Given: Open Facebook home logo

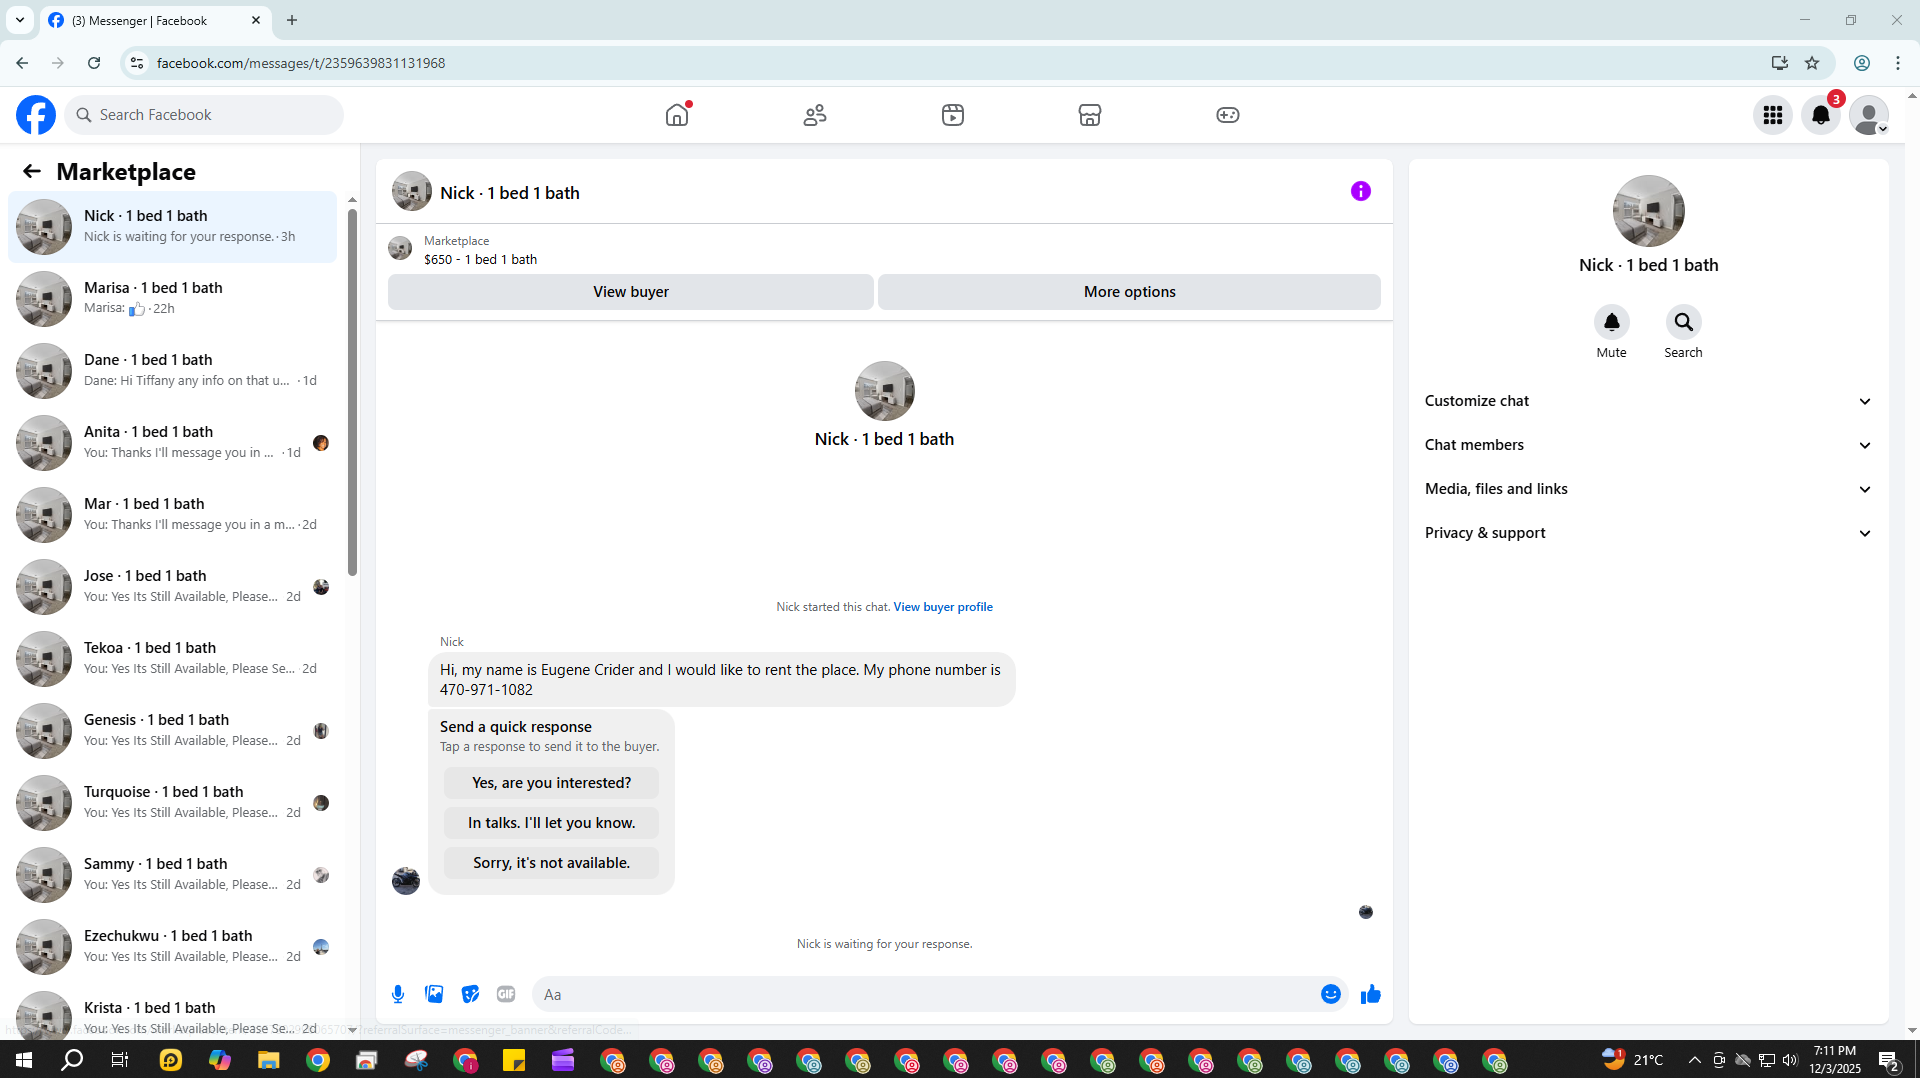Looking at the screenshot, I should click(x=36, y=115).
